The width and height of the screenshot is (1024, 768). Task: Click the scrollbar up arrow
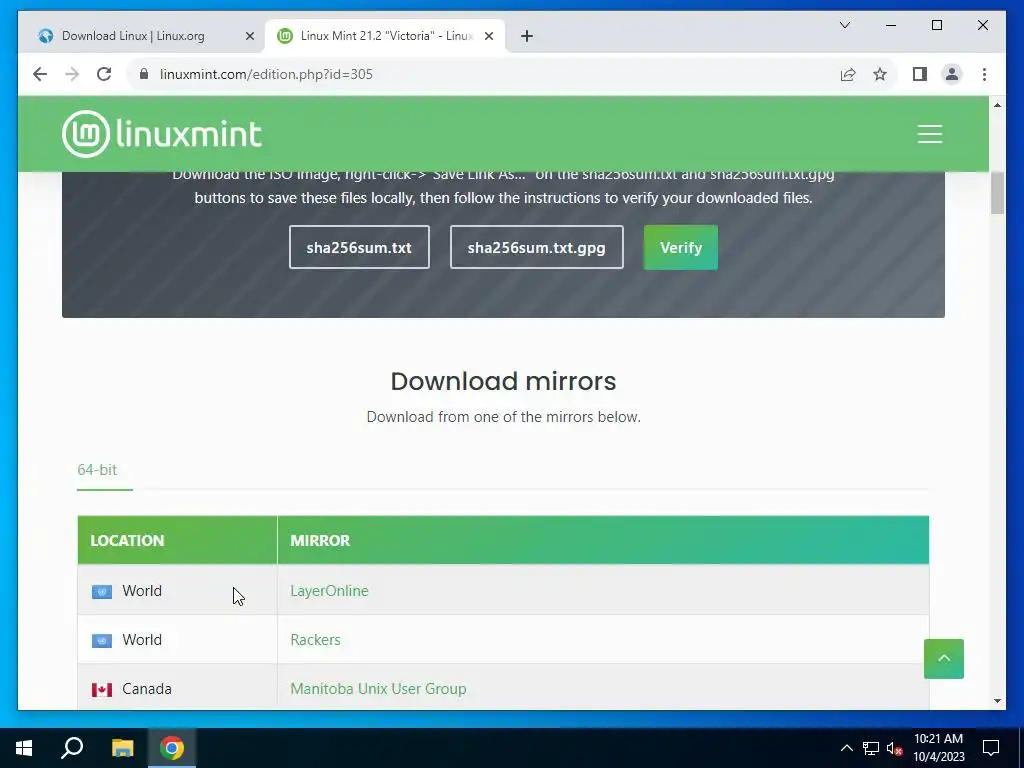(997, 105)
